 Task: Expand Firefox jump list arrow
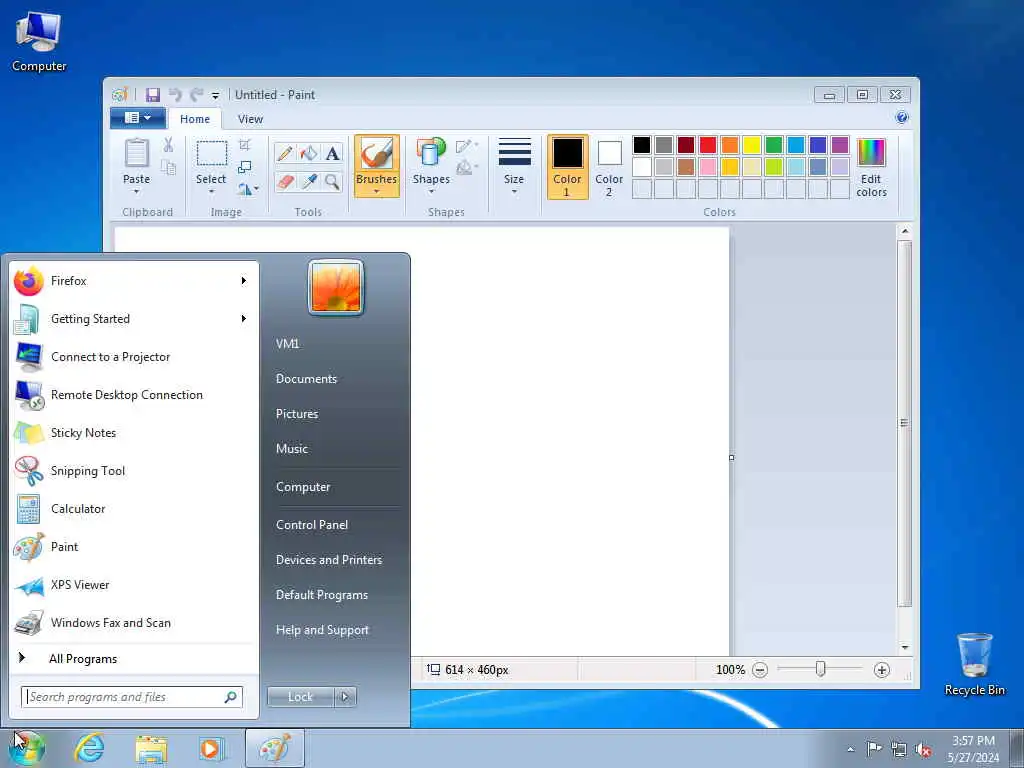[244, 281]
